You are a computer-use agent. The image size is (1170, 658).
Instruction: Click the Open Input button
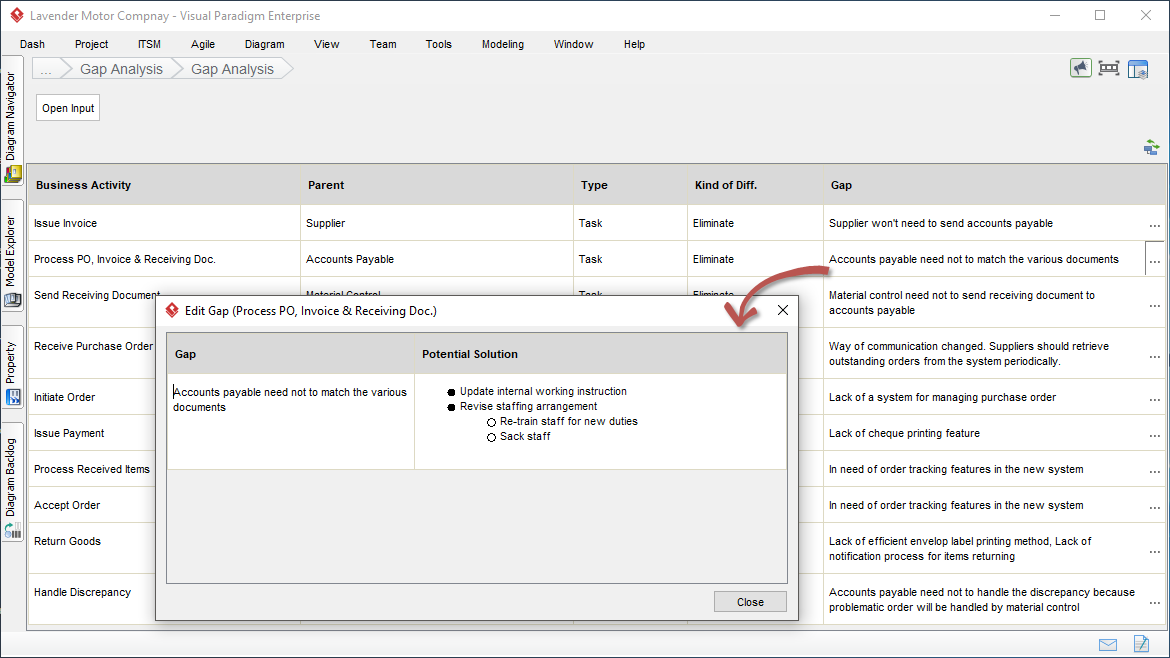pos(68,108)
